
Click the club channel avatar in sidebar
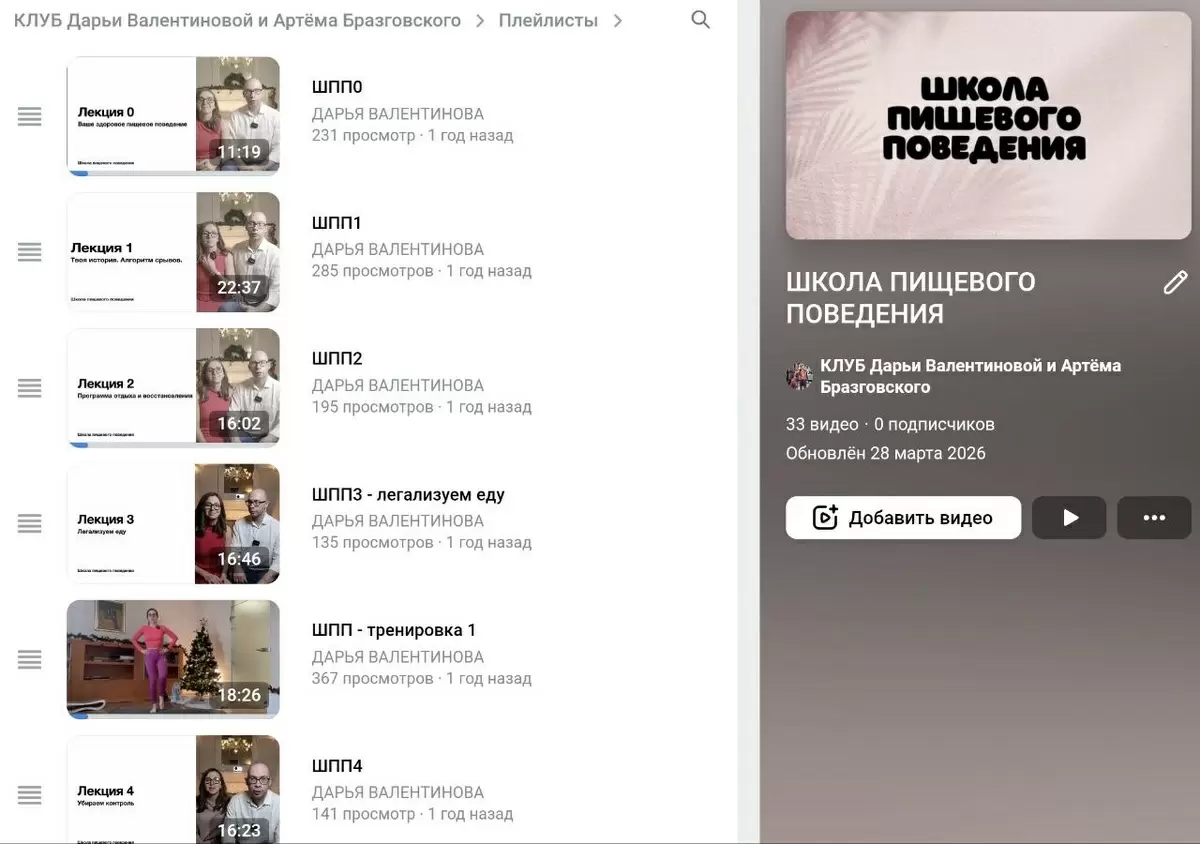click(x=799, y=376)
